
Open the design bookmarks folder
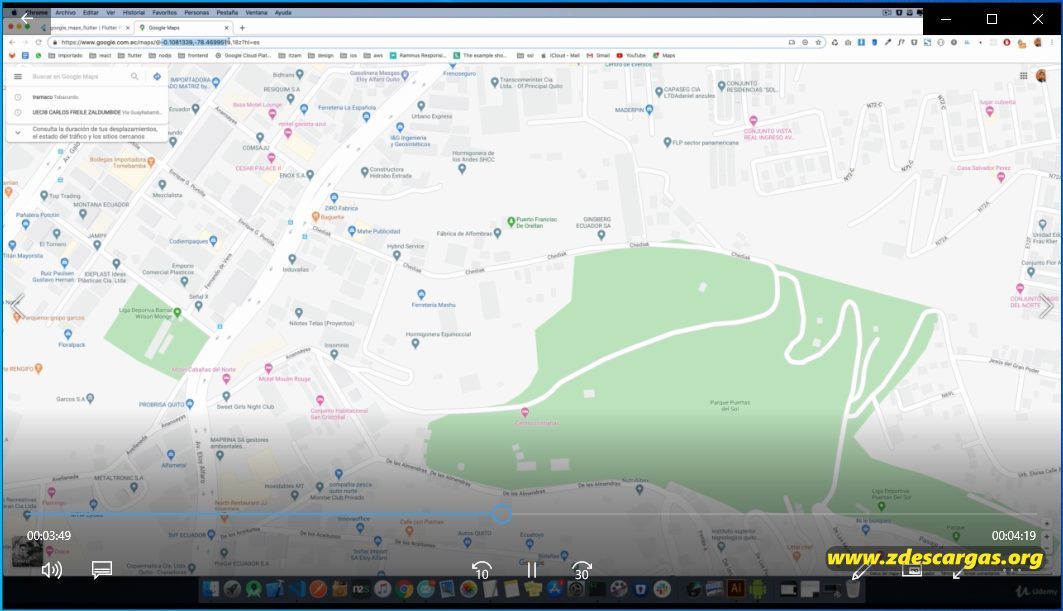tap(321, 56)
